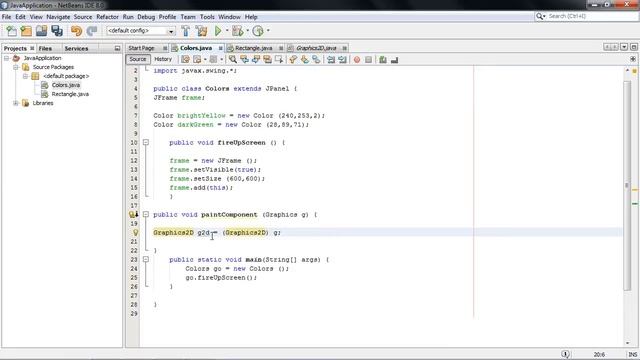Switch to Services panel tab

coord(76,48)
